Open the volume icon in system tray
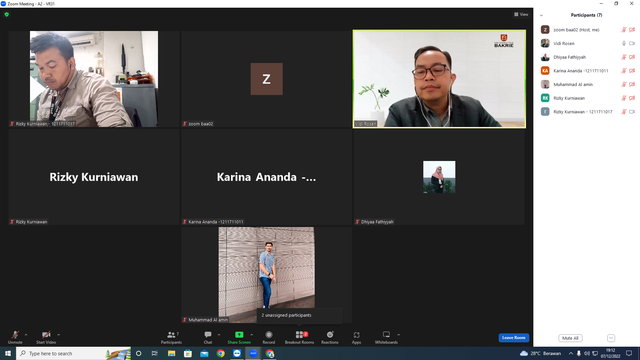Image resolution: width=640 pixels, height=360 pixels. 587,353
